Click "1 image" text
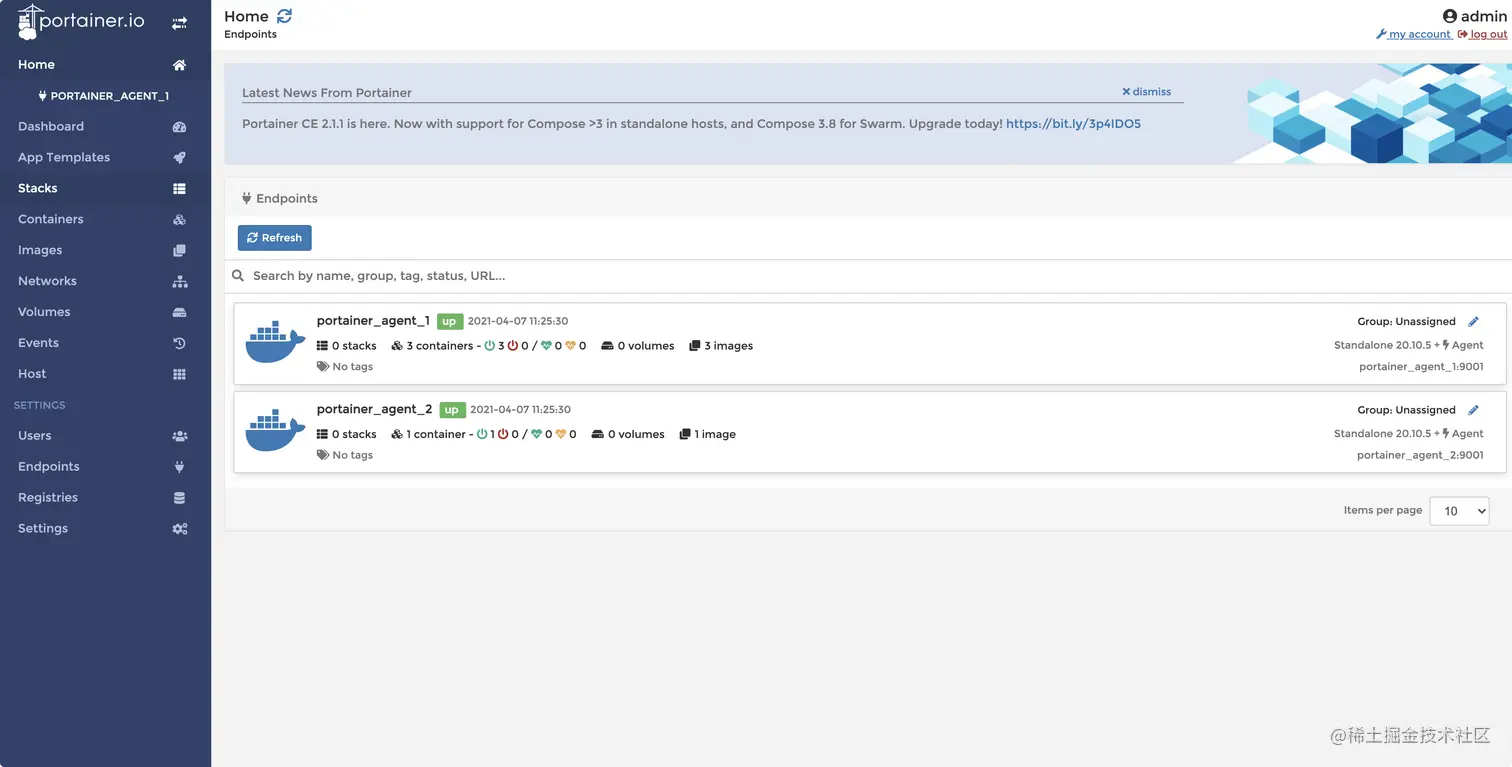The image size is (1512, 767). 715,434
